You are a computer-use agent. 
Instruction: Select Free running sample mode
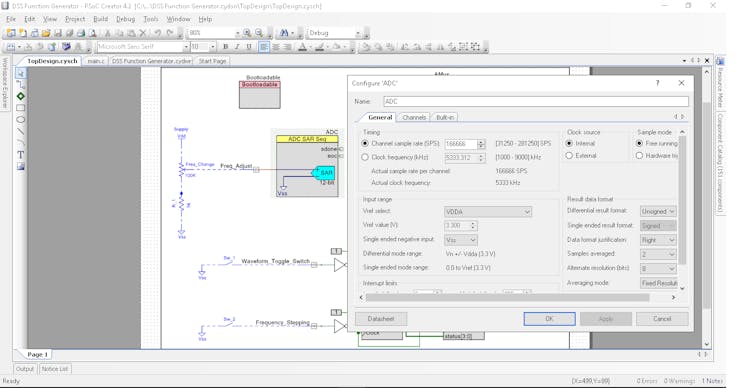639,143
